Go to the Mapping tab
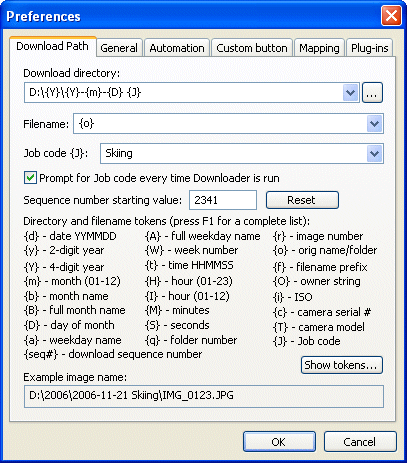The image size is (407, 463). coord(319,48)
